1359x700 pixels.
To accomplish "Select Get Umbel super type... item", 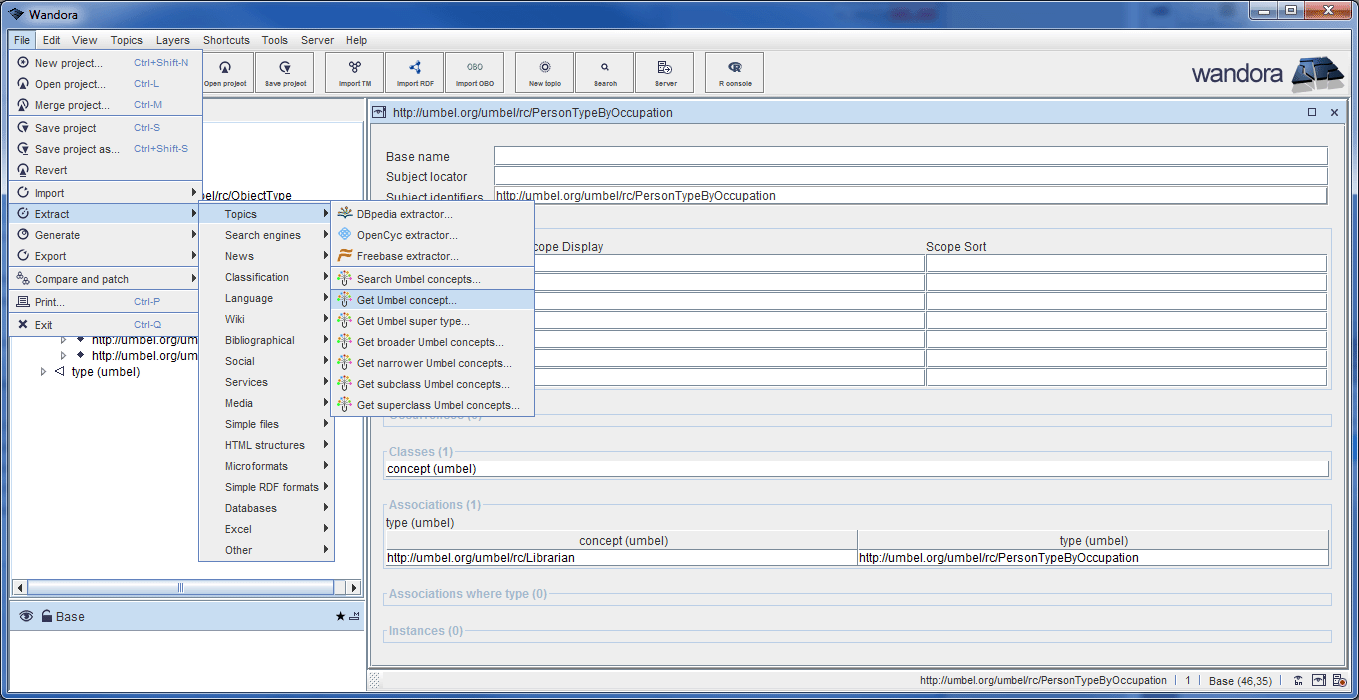I will pyautogui.click(x=433, y=321).
